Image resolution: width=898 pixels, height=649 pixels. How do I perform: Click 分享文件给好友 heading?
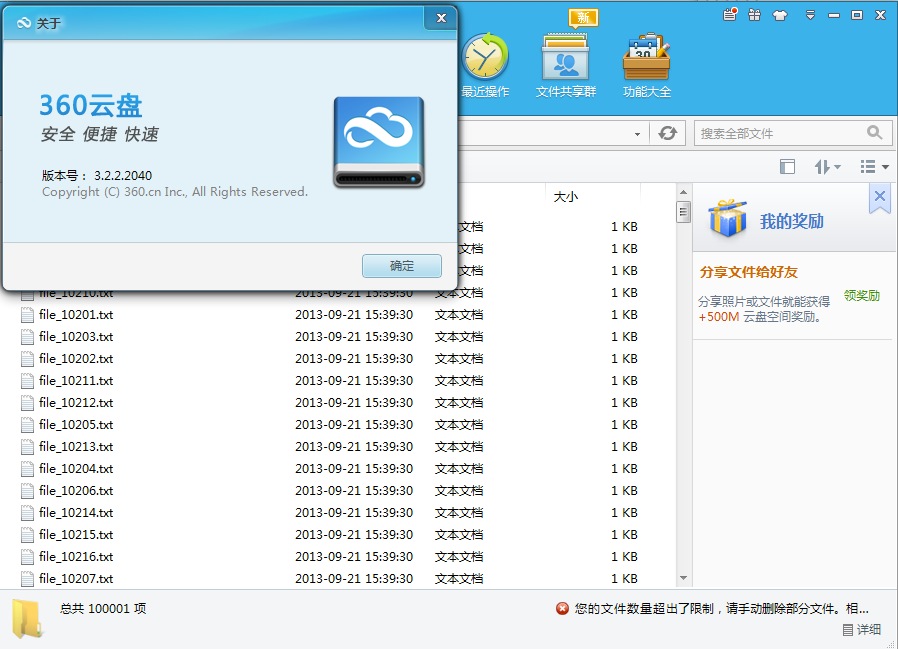click(749, 272)
